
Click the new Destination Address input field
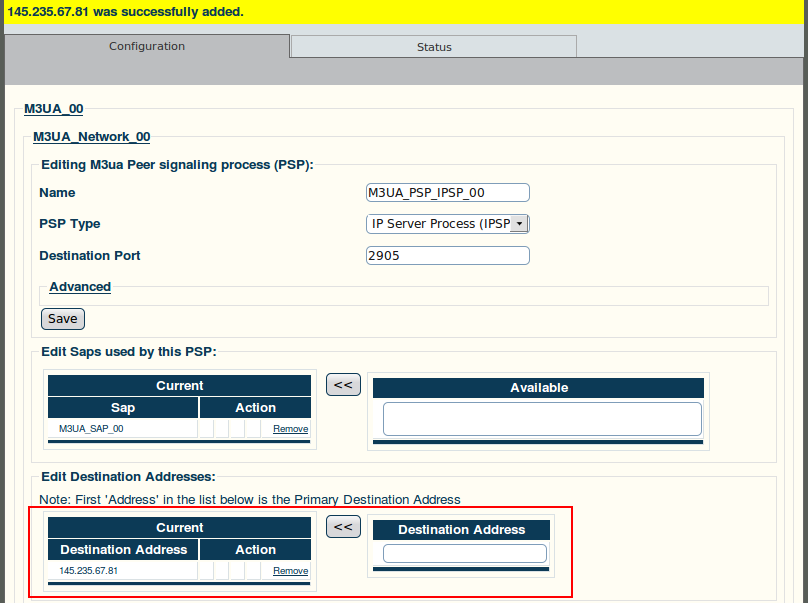point(465,554)
